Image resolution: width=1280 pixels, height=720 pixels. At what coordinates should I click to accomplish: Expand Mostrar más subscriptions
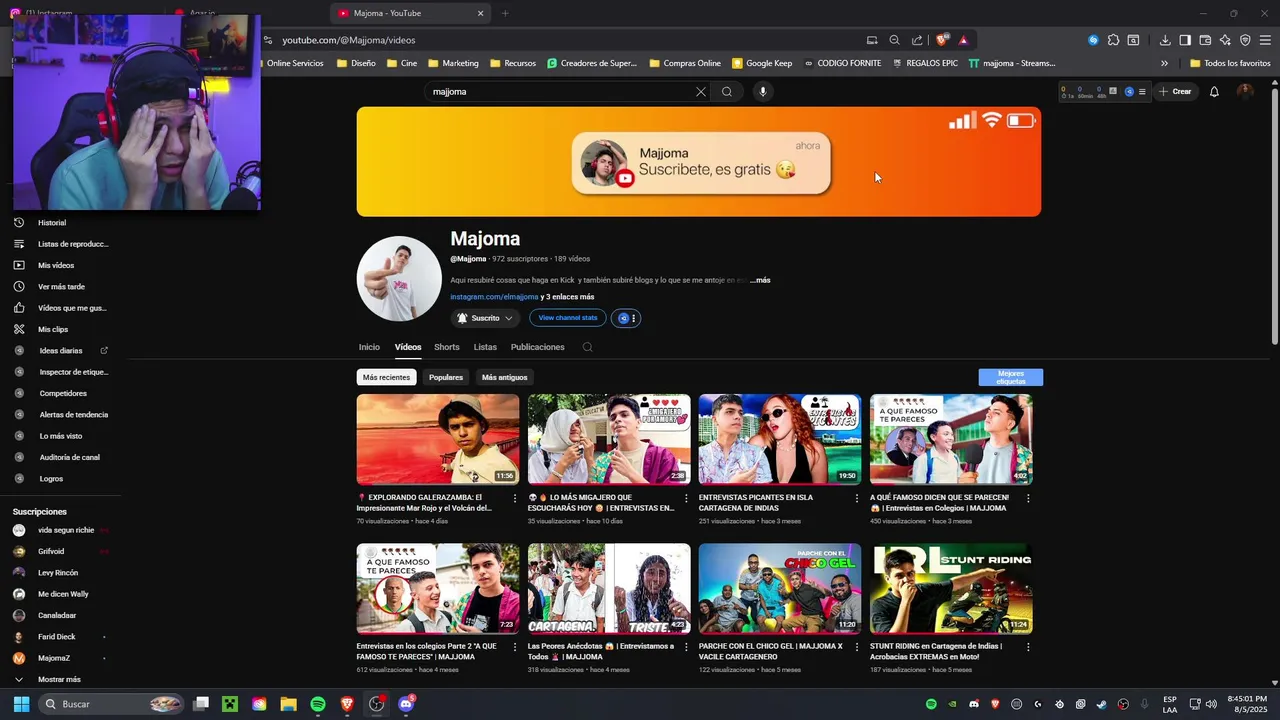coord(60,679)
